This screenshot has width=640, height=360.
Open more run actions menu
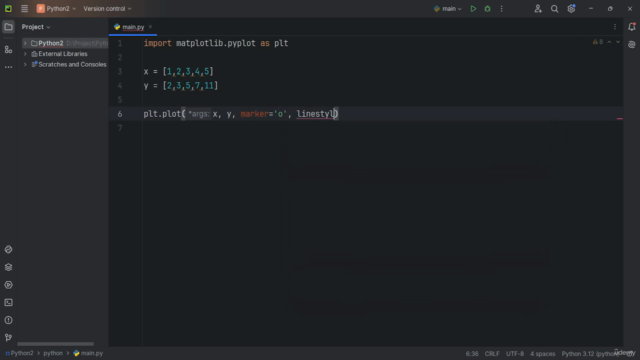click(x=502, y=9)
